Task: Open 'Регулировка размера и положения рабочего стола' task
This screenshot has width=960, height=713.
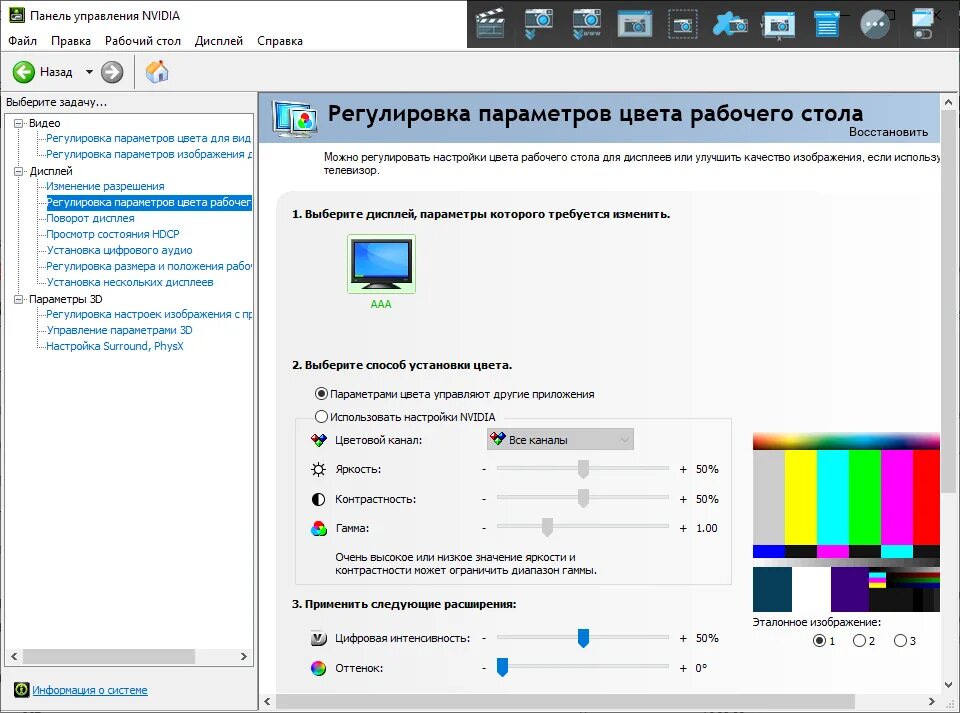Action: [149, 266]
